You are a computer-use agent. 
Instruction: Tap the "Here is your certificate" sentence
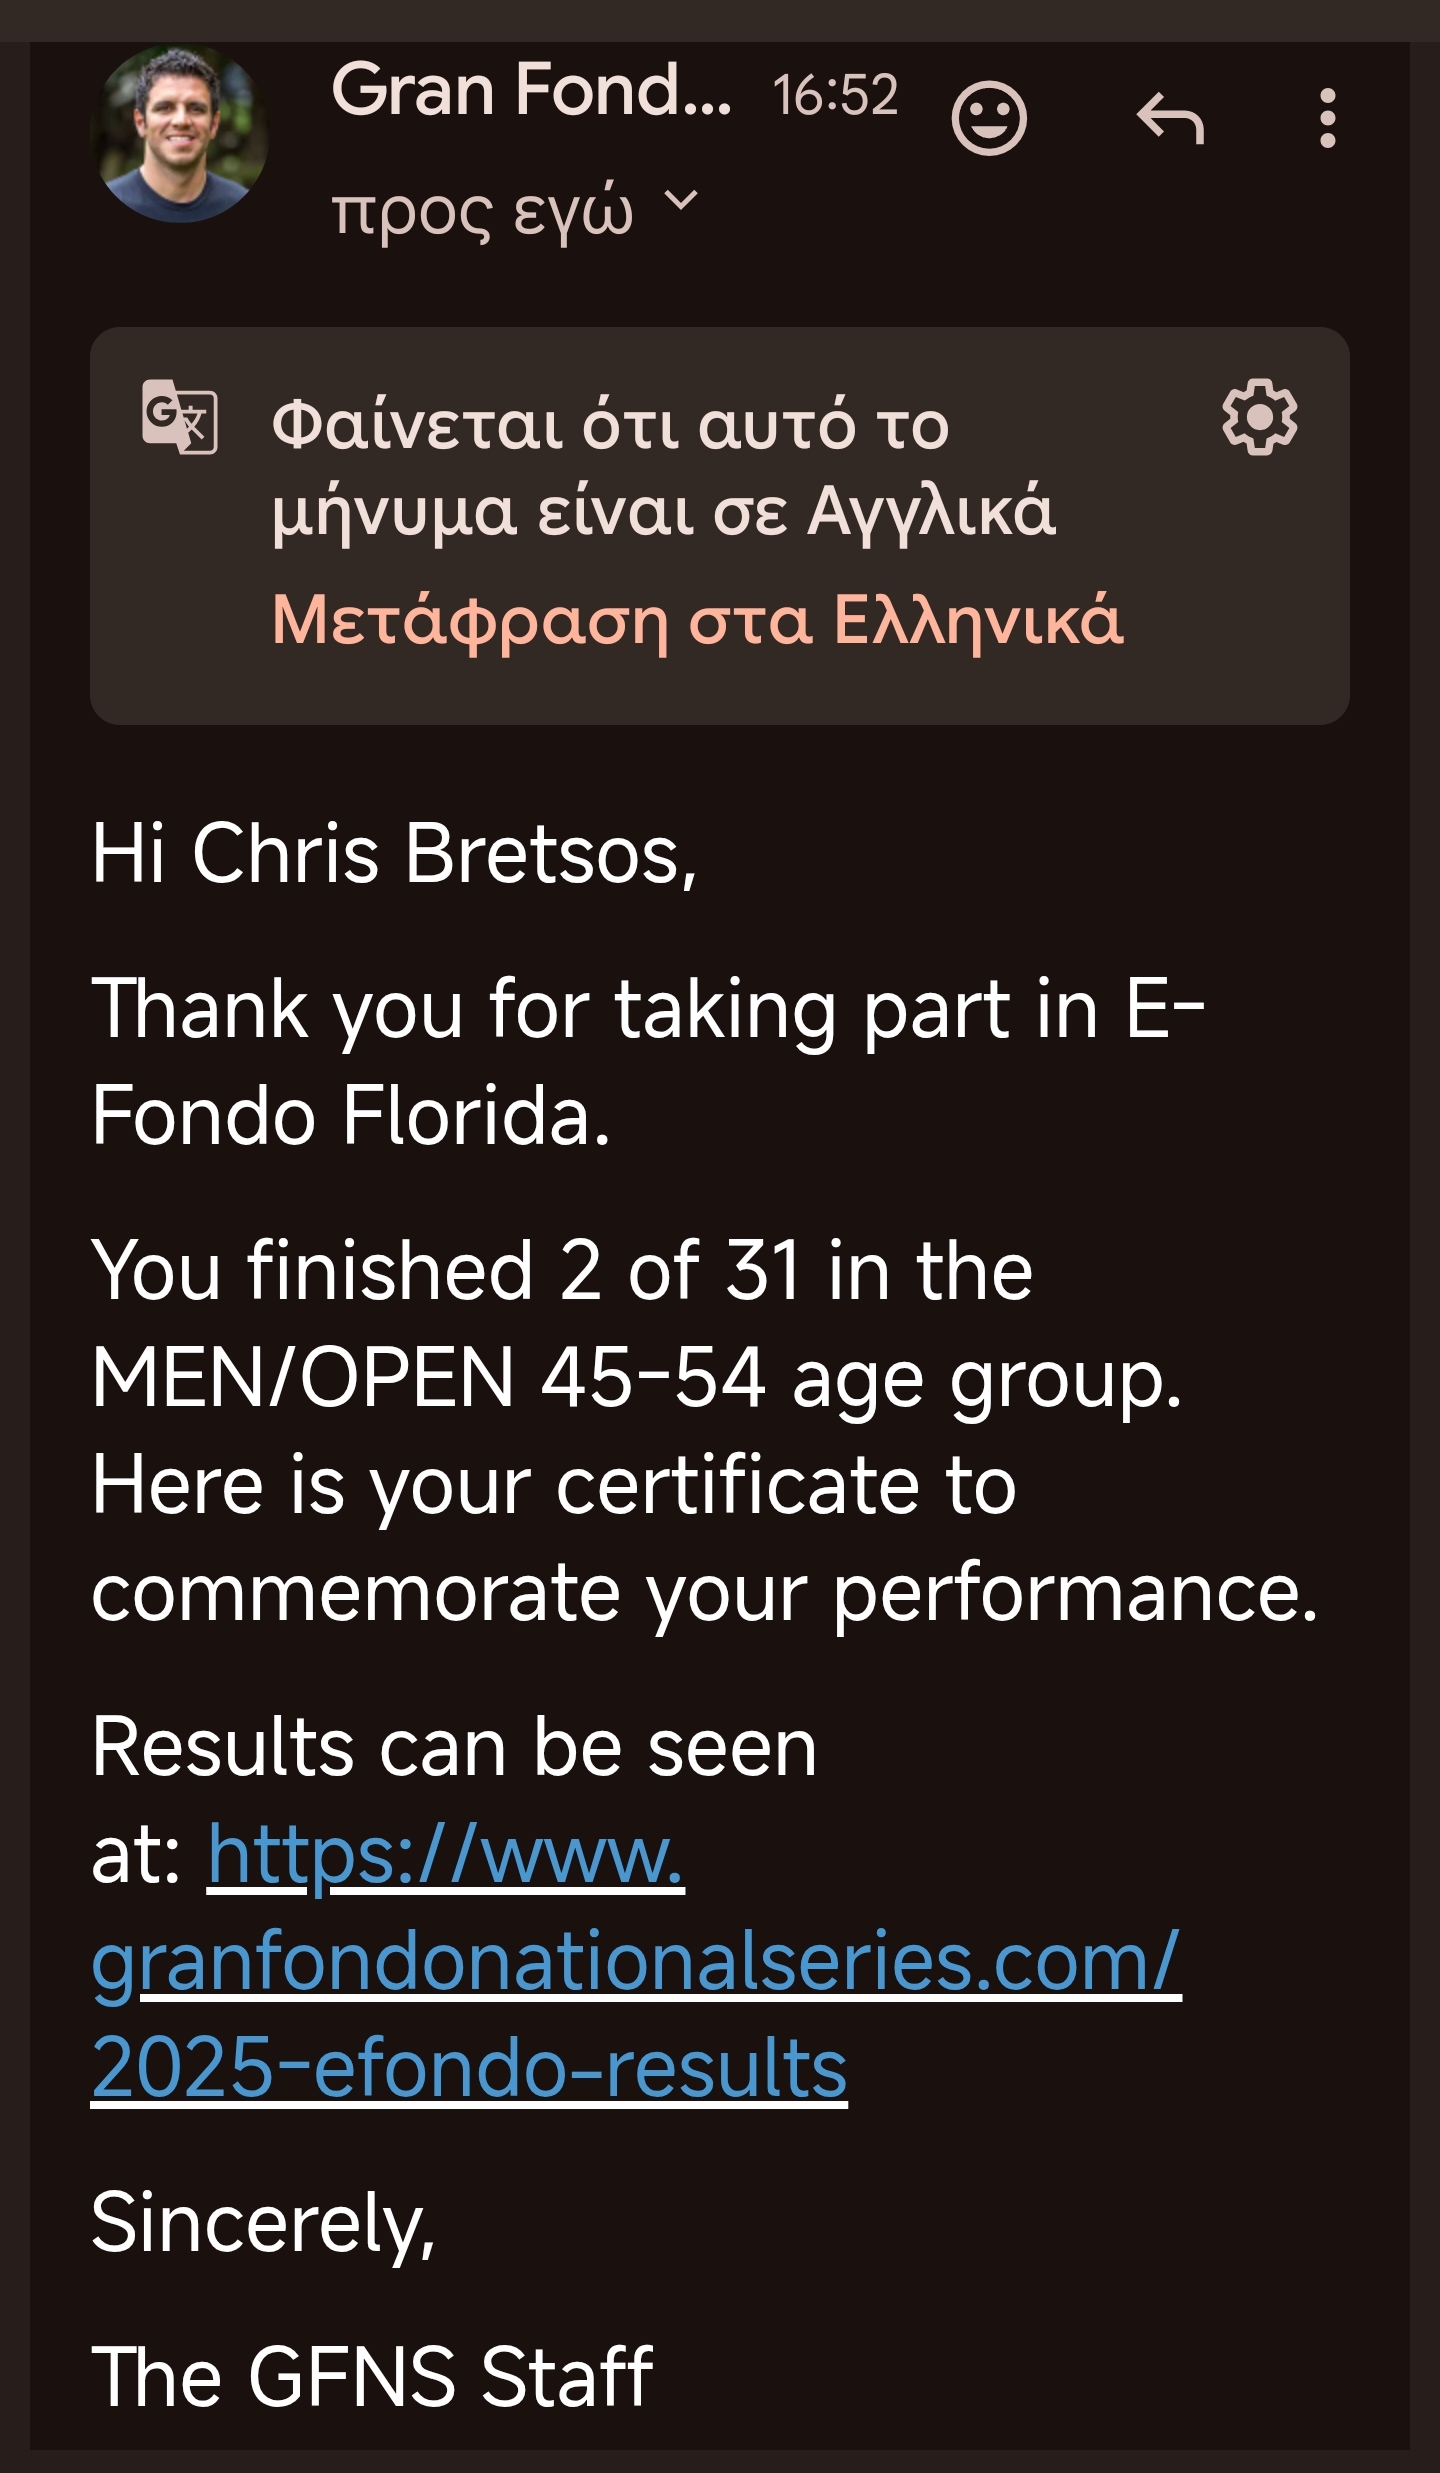[553, 1486]
